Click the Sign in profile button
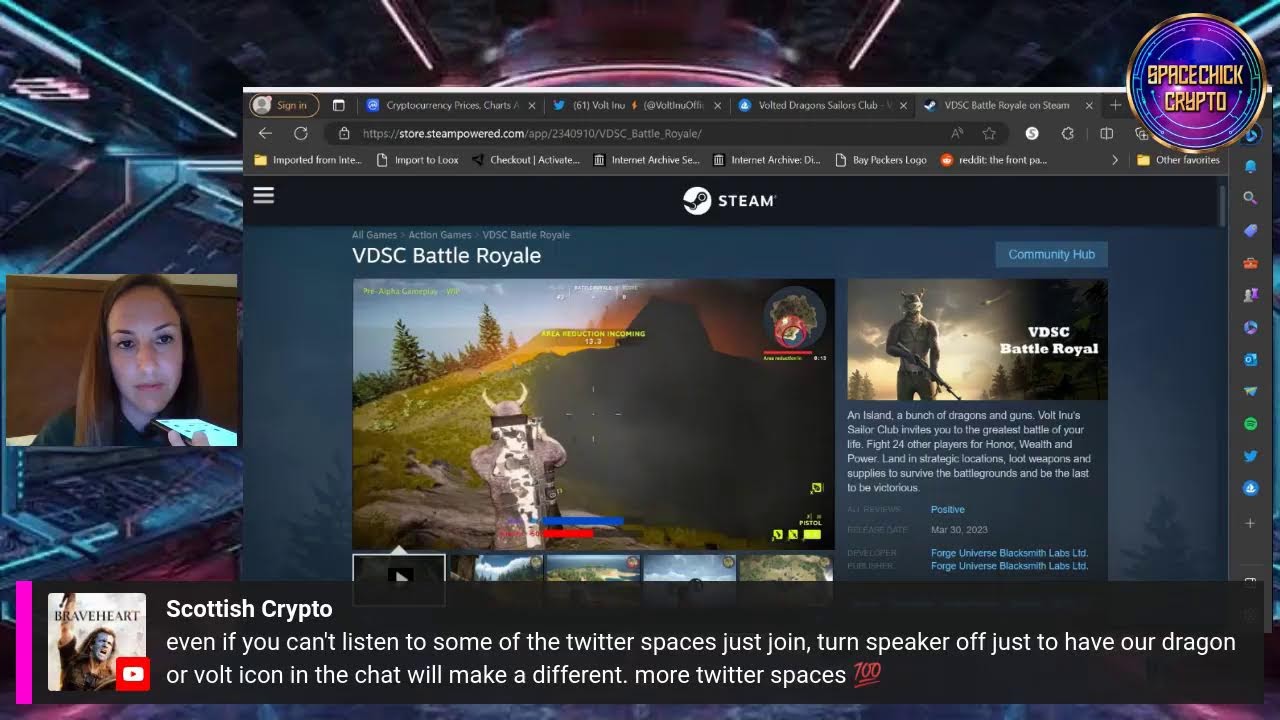The height and width of the screenshot is (720, 1280). click(x=284, y=105)
